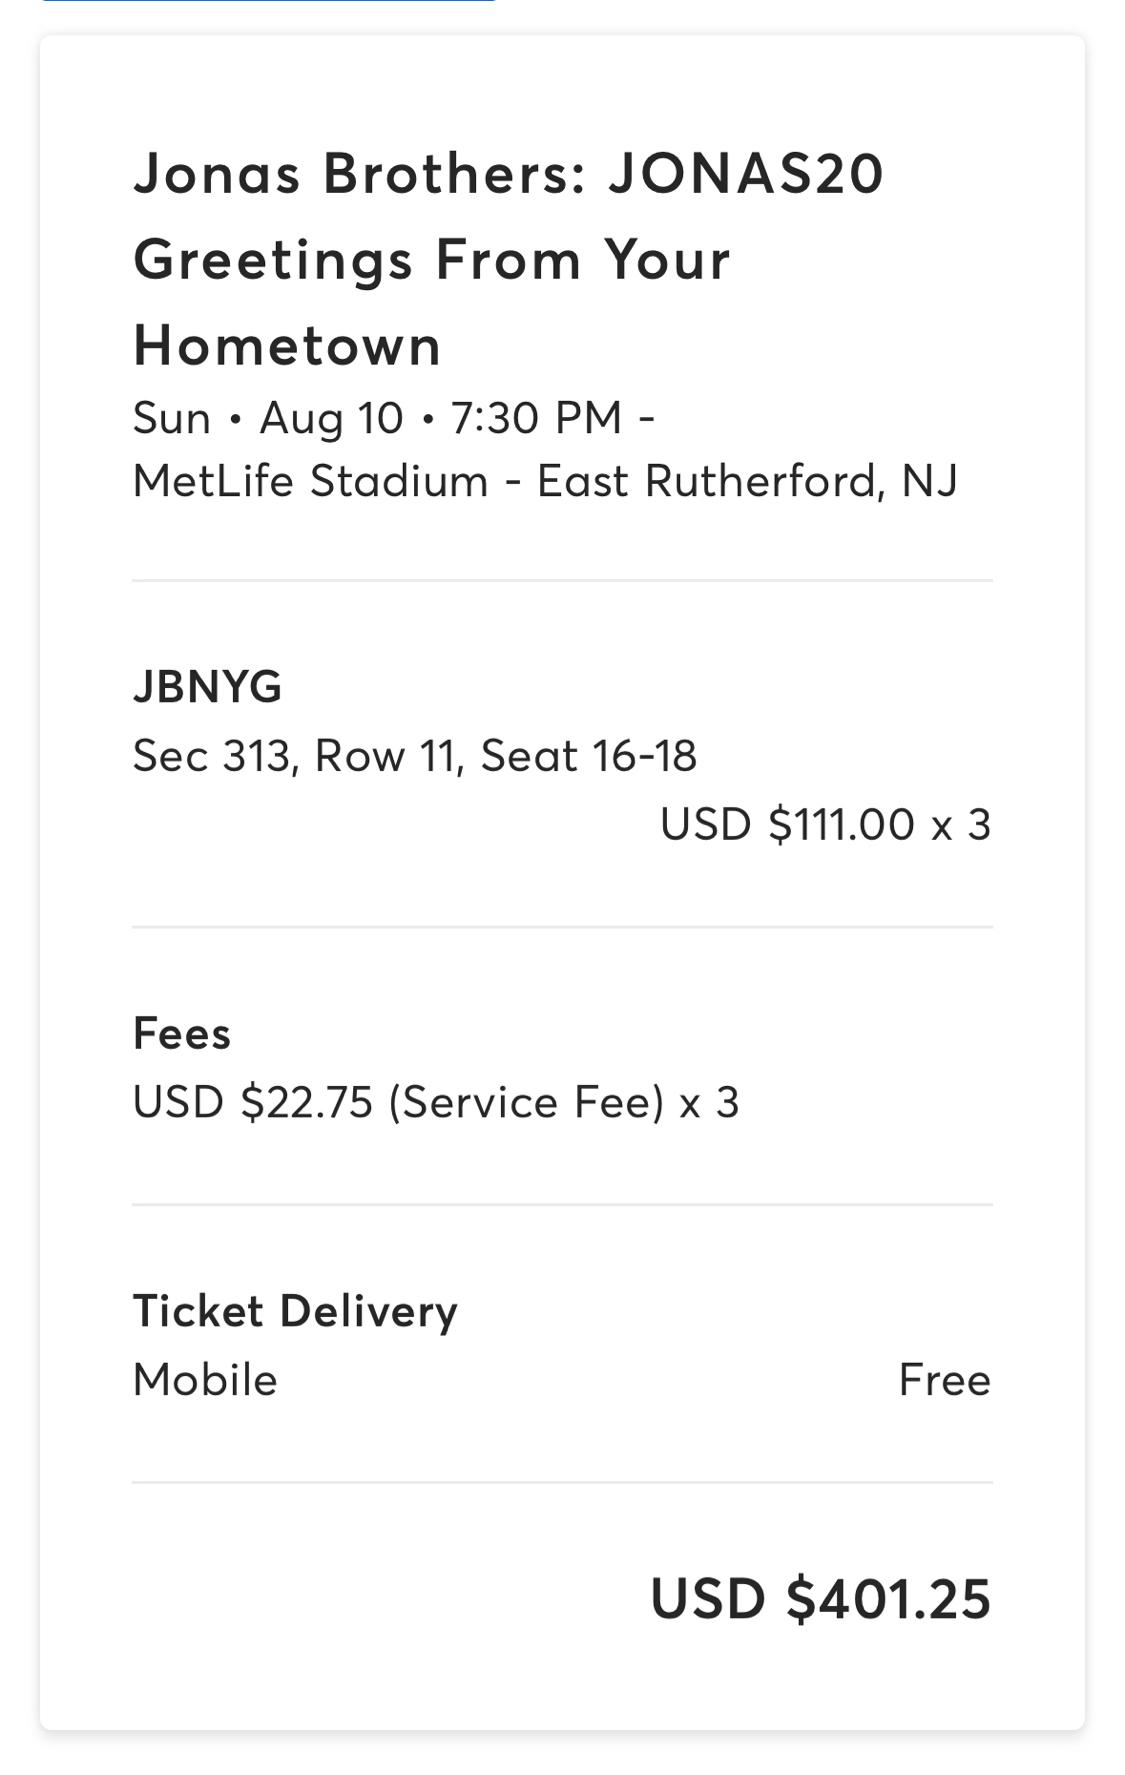Tap the Free delivery cost label
1125x1775 pixels.
coord(945,1380)
